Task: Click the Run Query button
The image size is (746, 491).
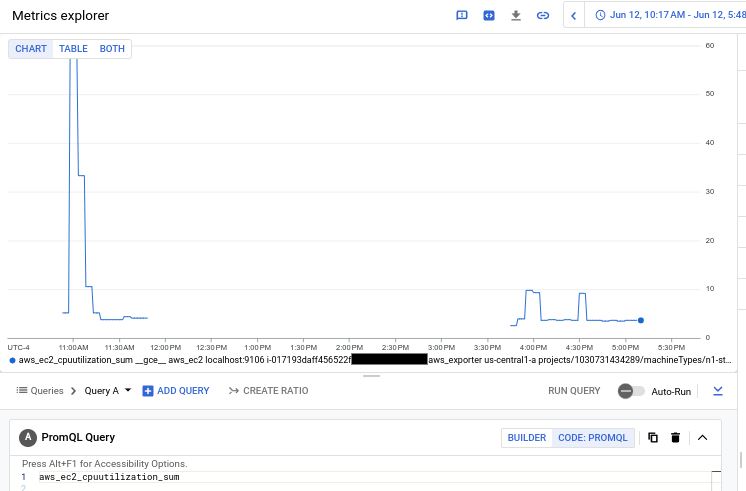Action: tap(574, 391)
